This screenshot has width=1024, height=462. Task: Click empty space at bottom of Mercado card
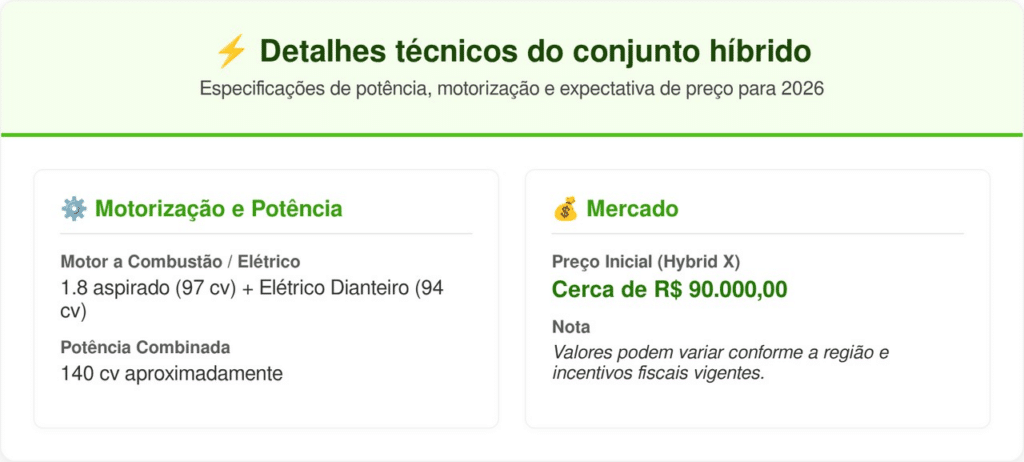pos(757,407)
